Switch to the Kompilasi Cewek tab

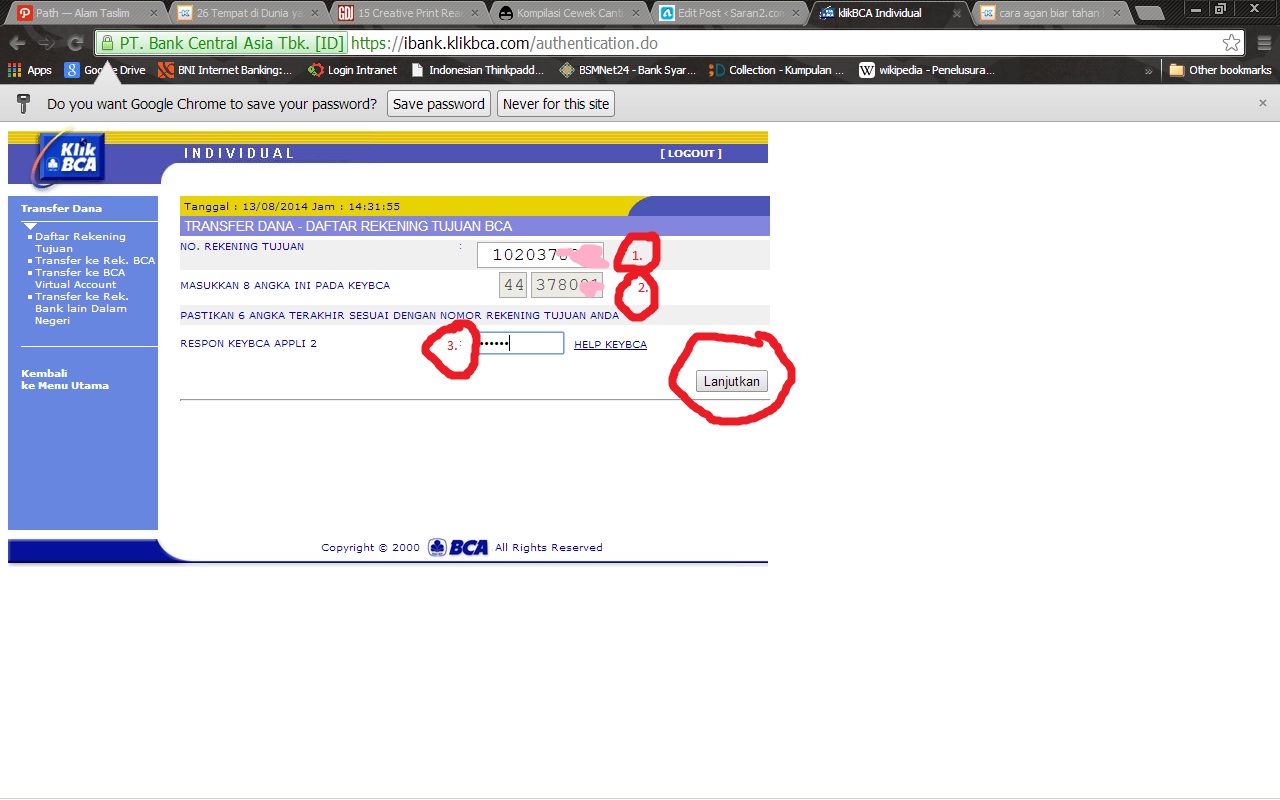click(566, 13)
